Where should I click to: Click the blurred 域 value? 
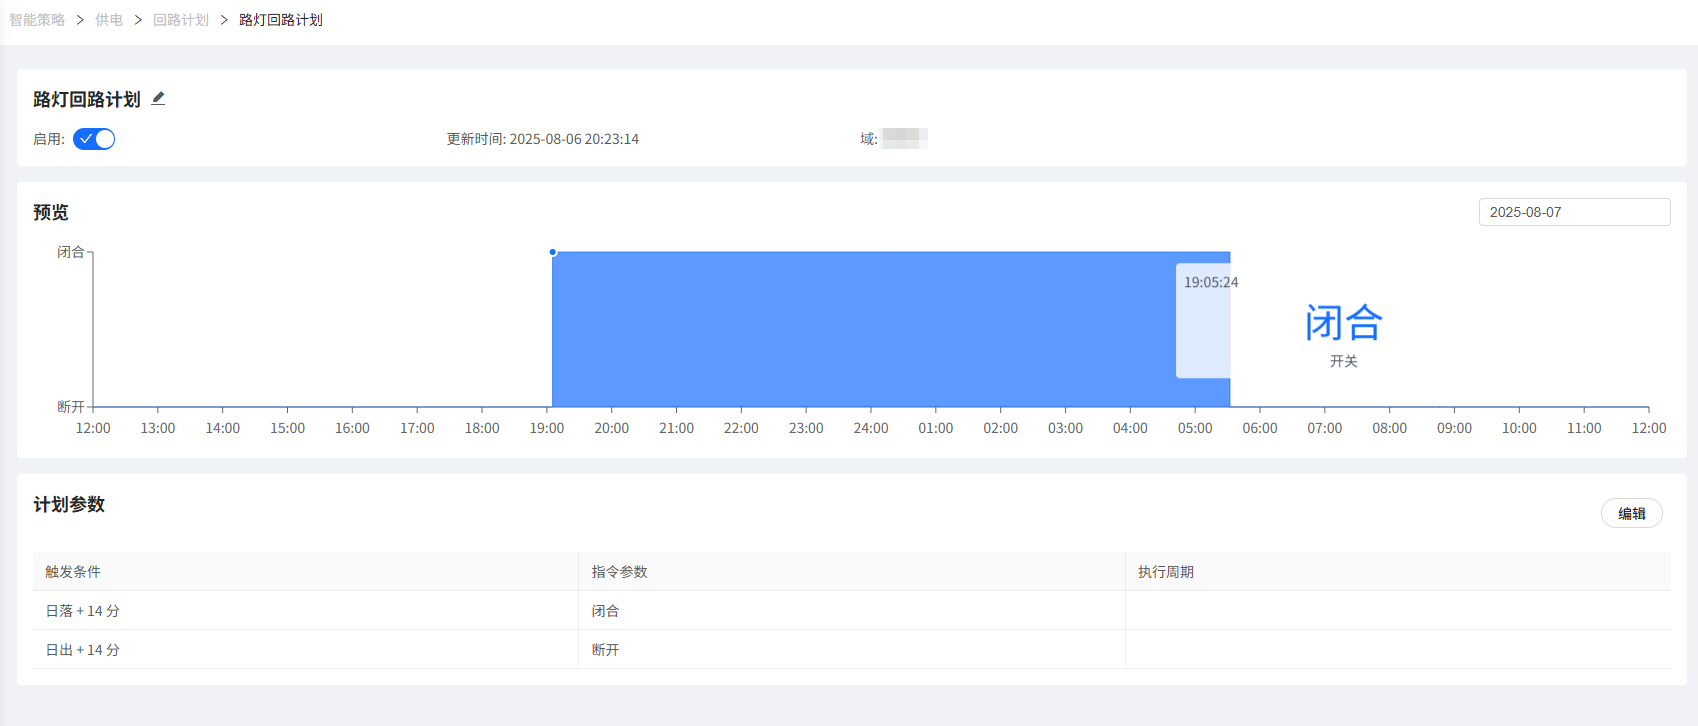(x=905, y=138)
